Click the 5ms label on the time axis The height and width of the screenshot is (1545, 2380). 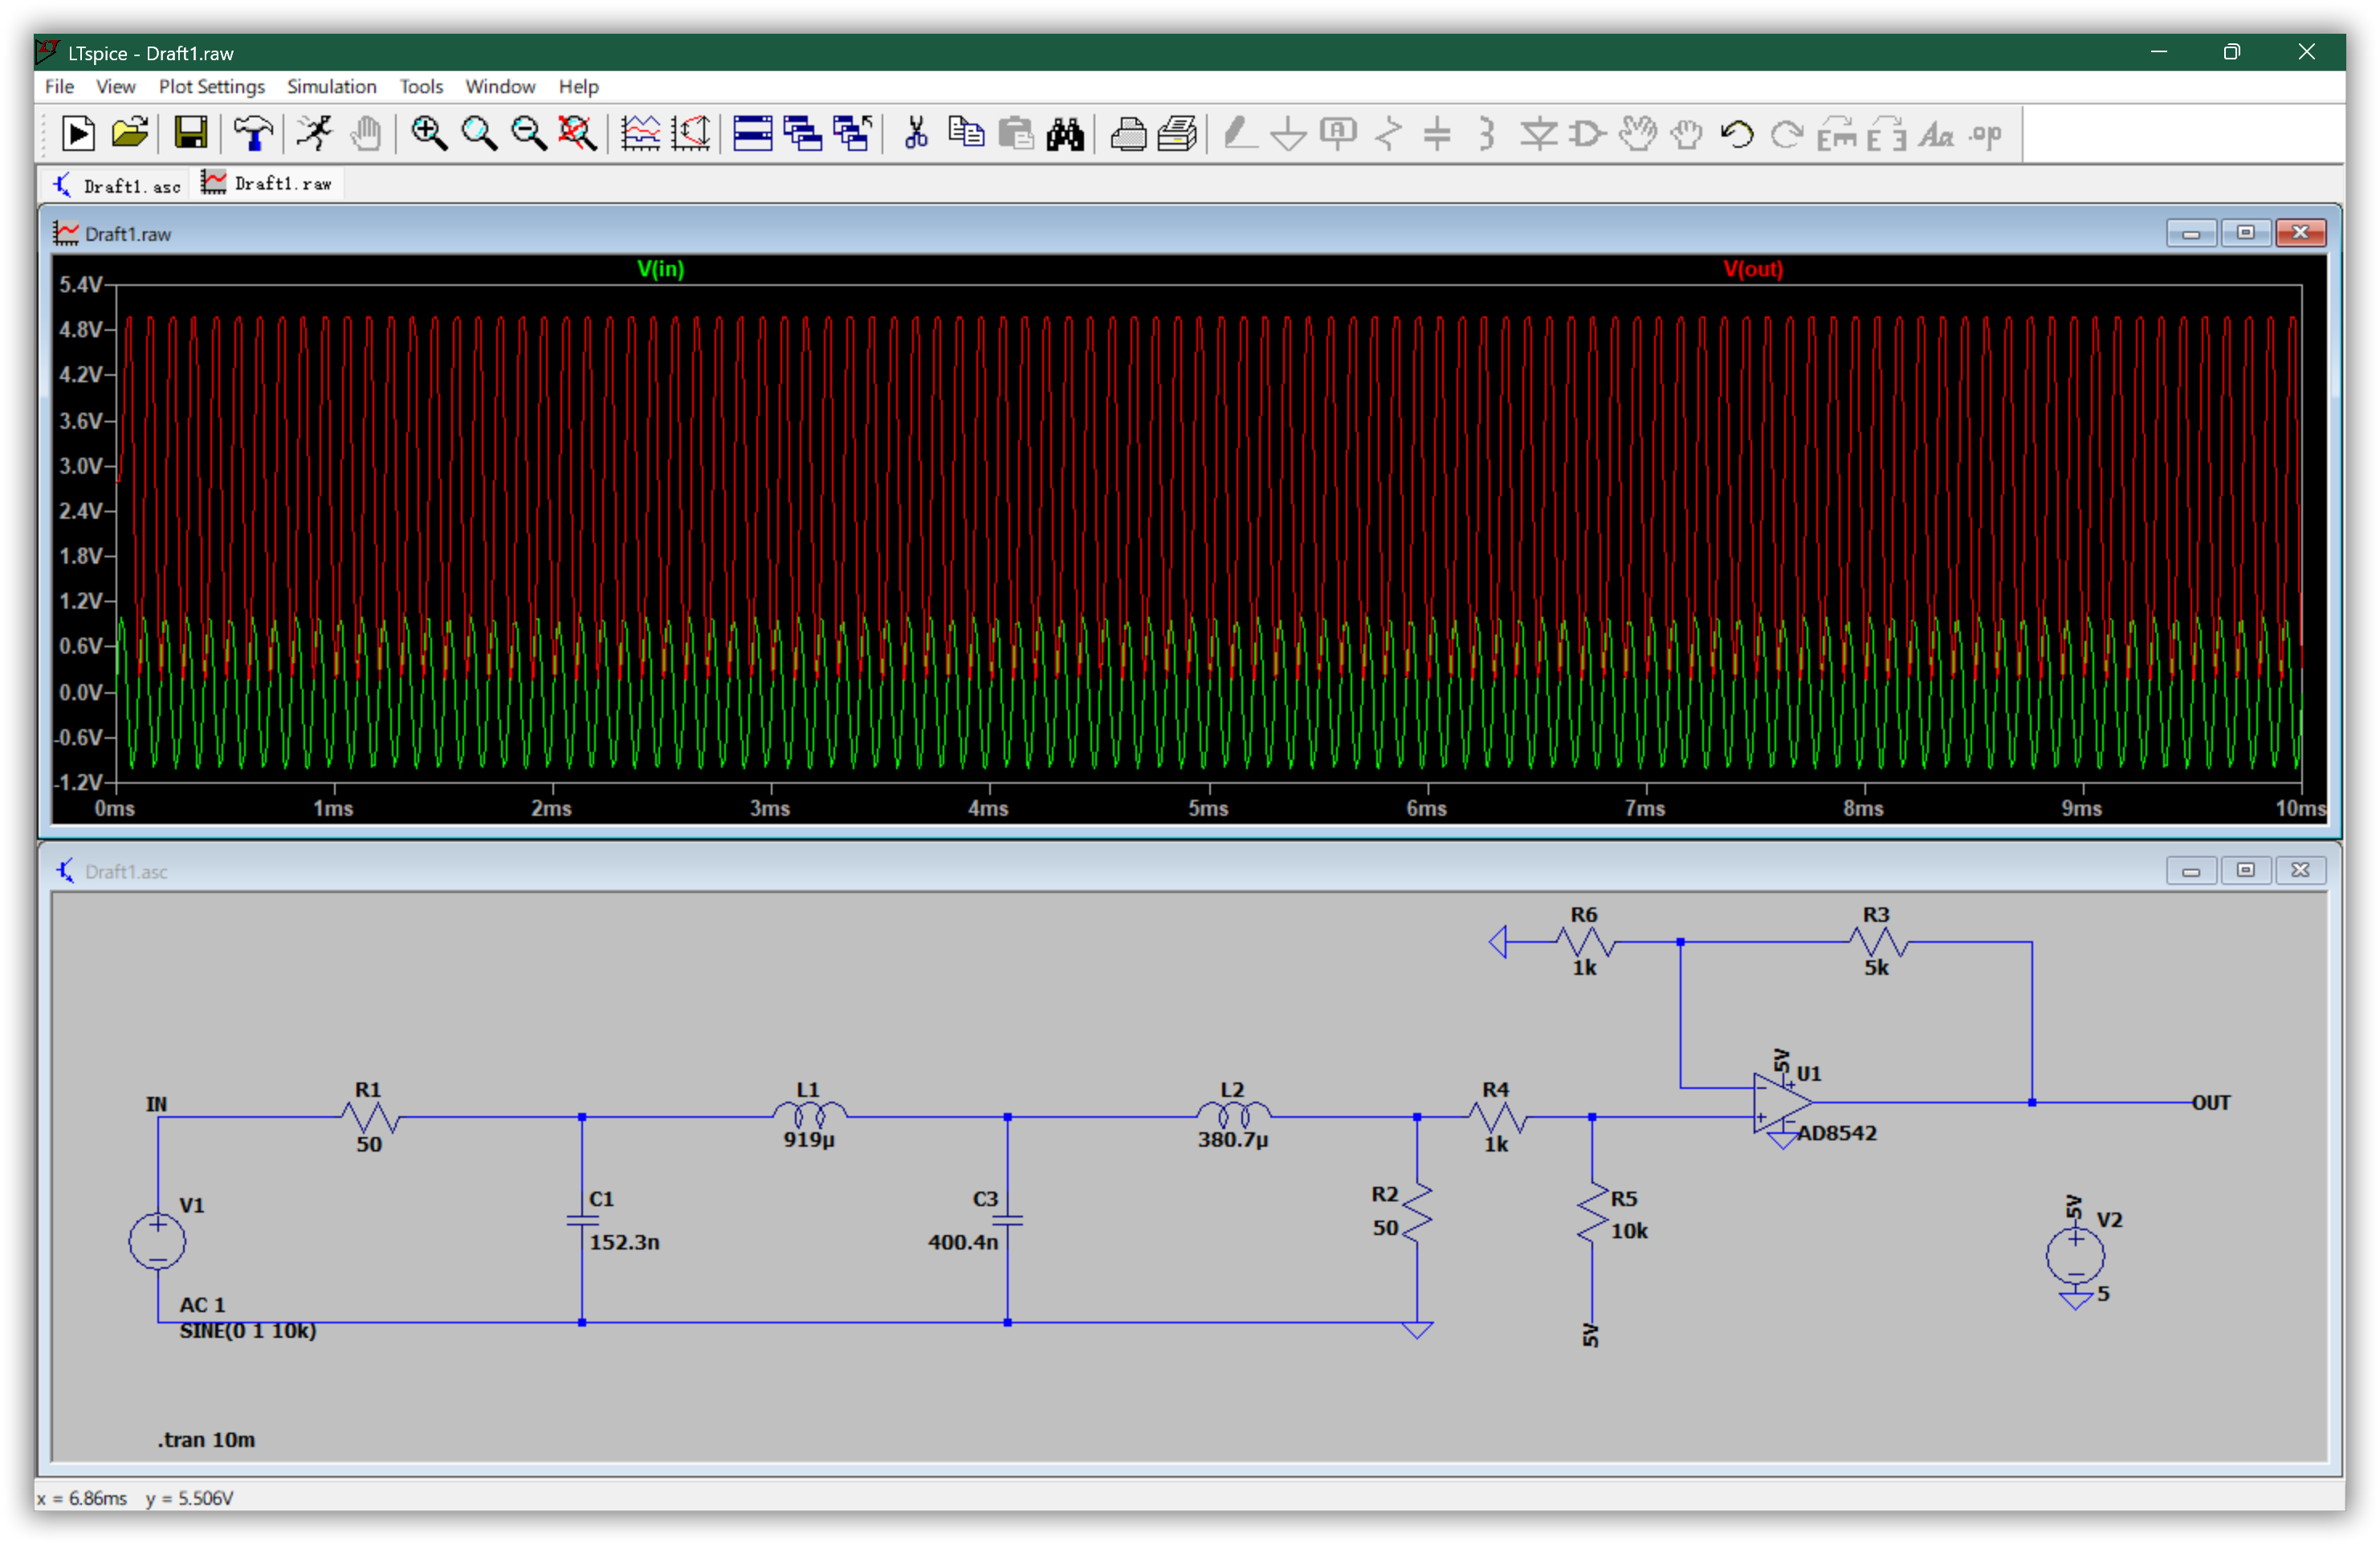[x=1208, y=808]
